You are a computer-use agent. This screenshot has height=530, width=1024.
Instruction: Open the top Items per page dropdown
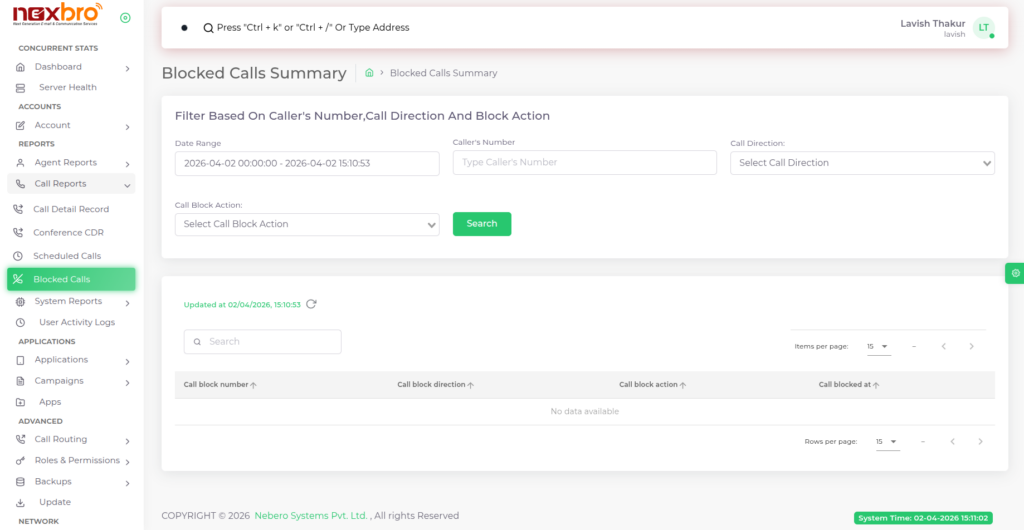point(878,346)
